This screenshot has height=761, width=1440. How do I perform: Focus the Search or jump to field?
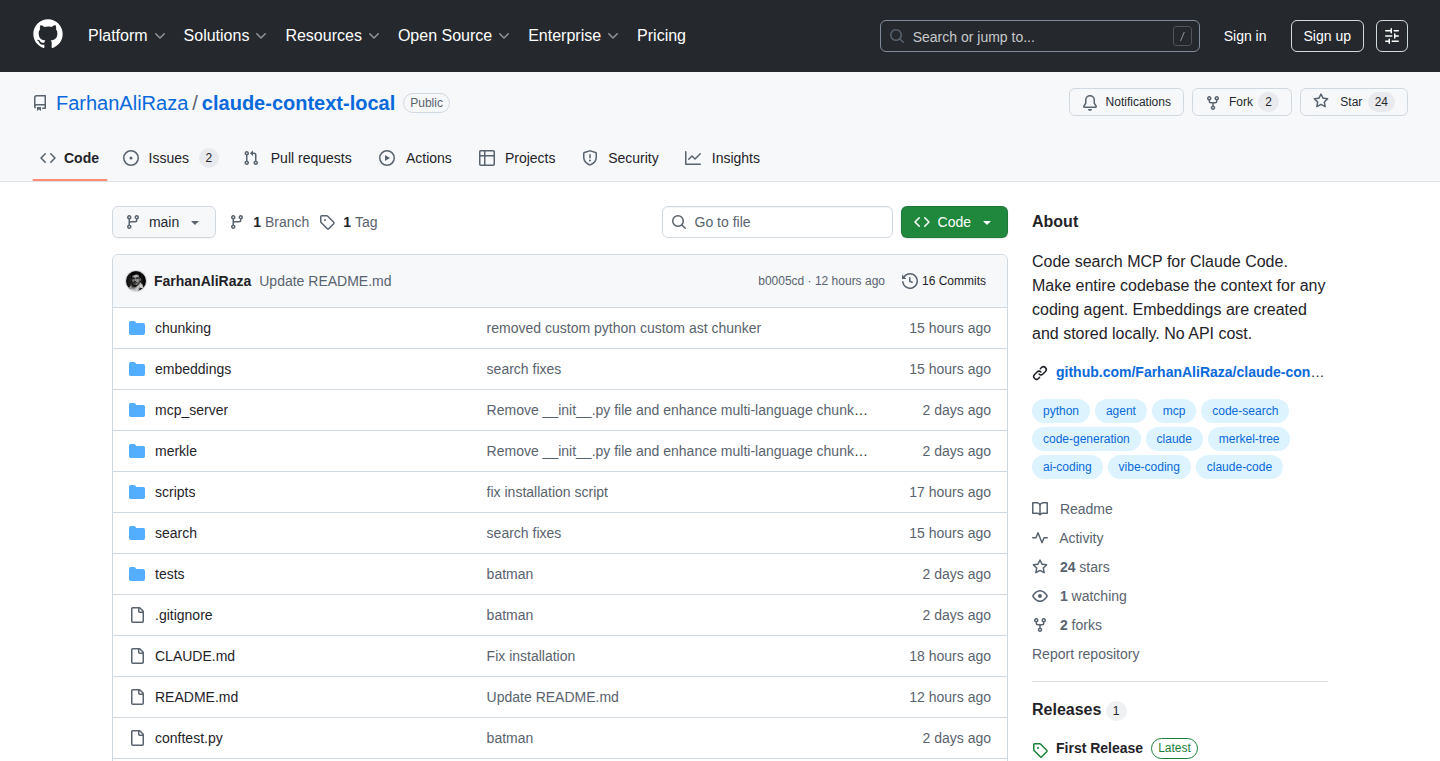click(1040, 36)
